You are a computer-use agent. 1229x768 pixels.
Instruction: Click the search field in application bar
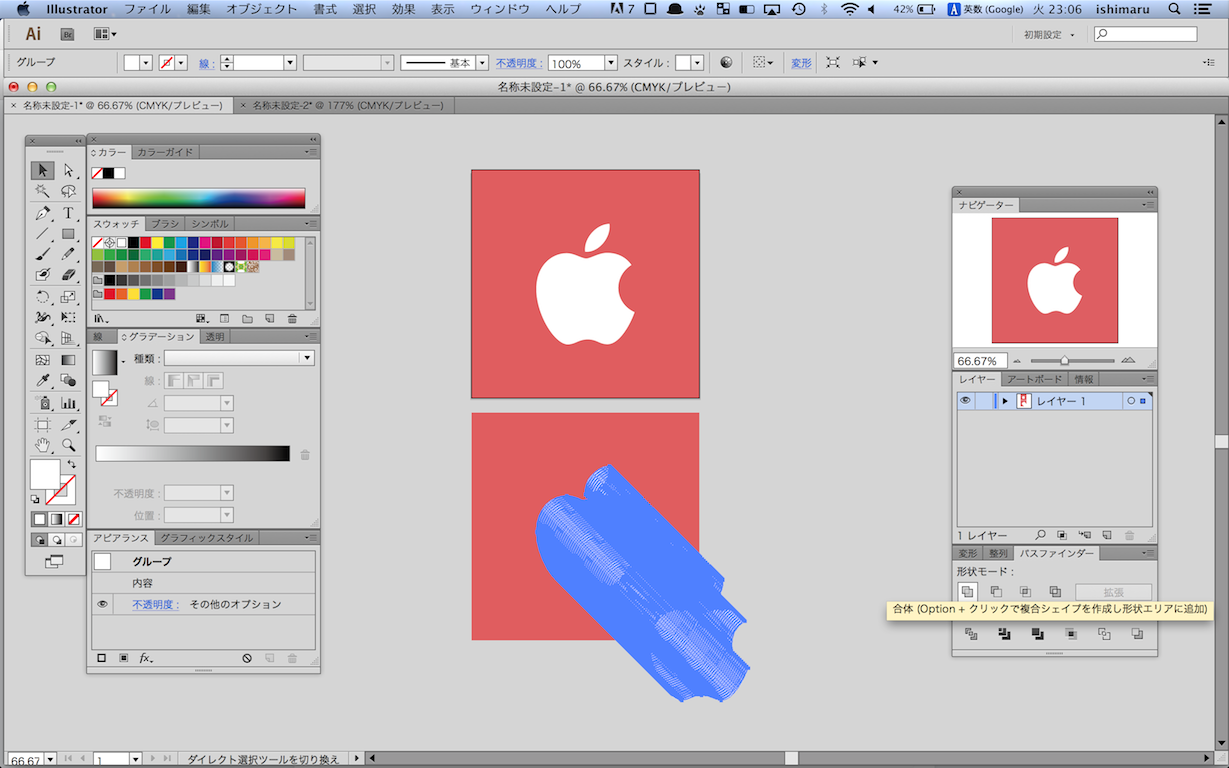click(x=1145, y=34)
